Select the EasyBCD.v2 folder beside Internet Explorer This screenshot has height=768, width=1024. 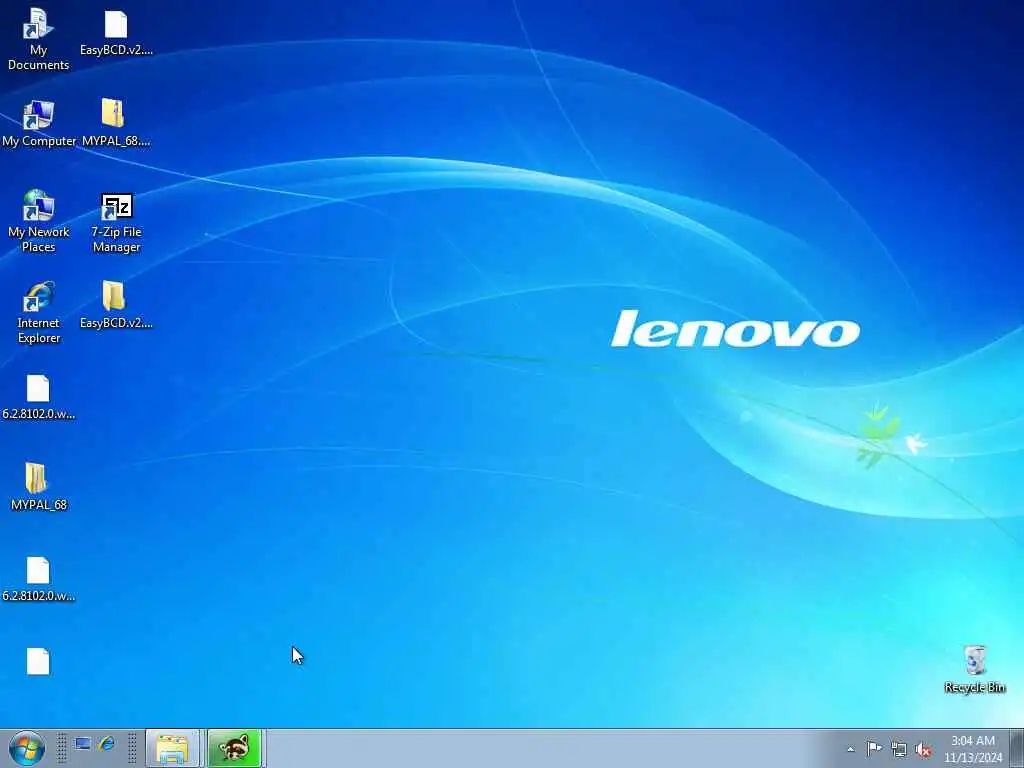[x=116, y=305]
